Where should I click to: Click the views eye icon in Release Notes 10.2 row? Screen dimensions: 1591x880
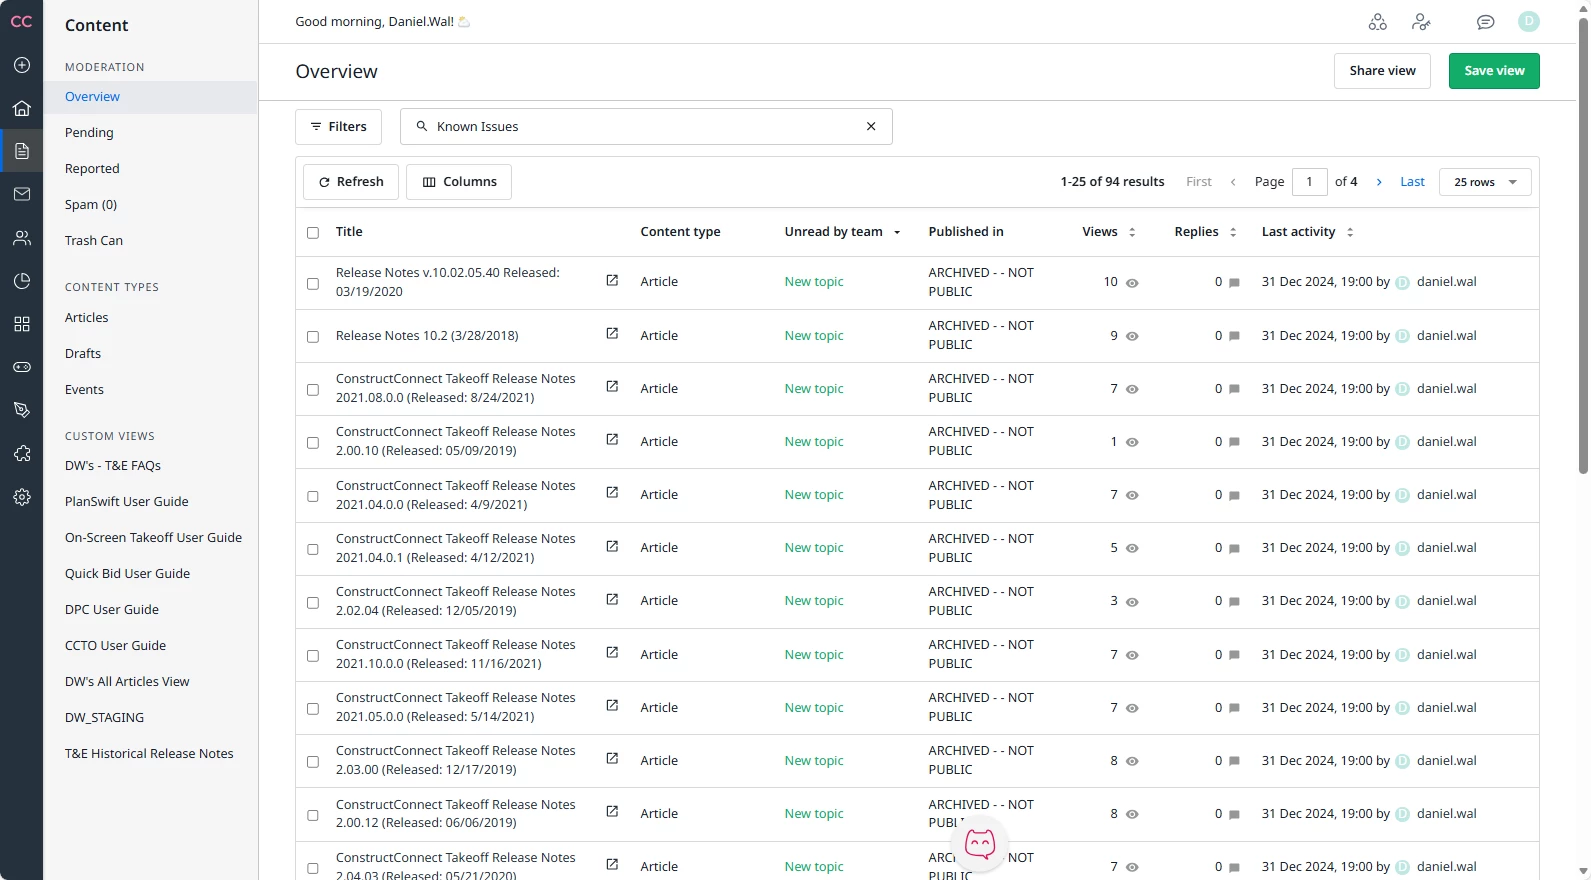1132,337
